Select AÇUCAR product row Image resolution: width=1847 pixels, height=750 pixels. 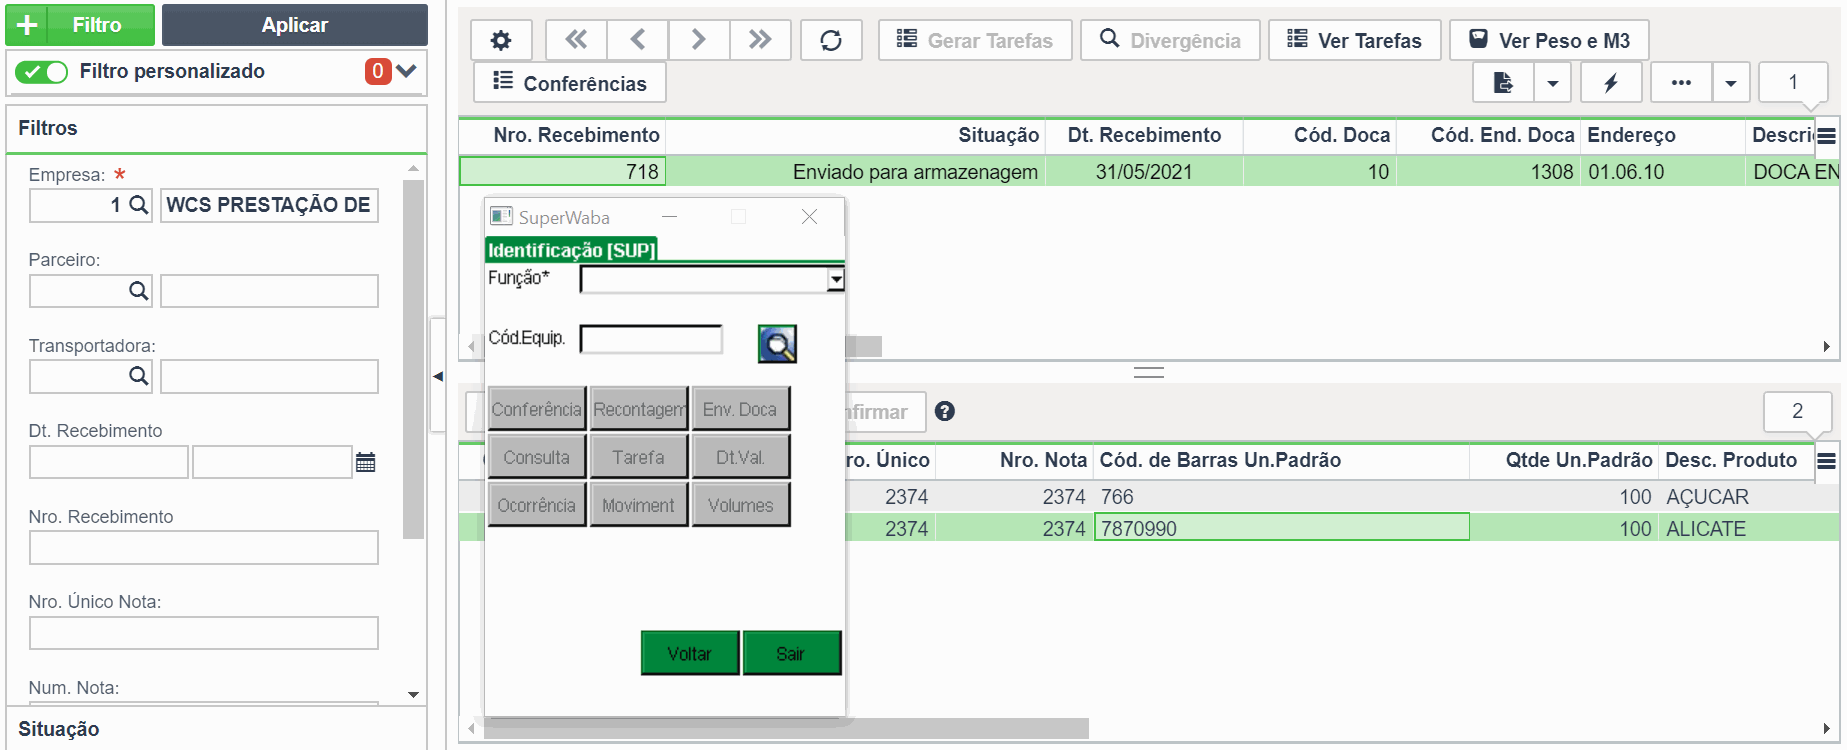pos(1149,497)
